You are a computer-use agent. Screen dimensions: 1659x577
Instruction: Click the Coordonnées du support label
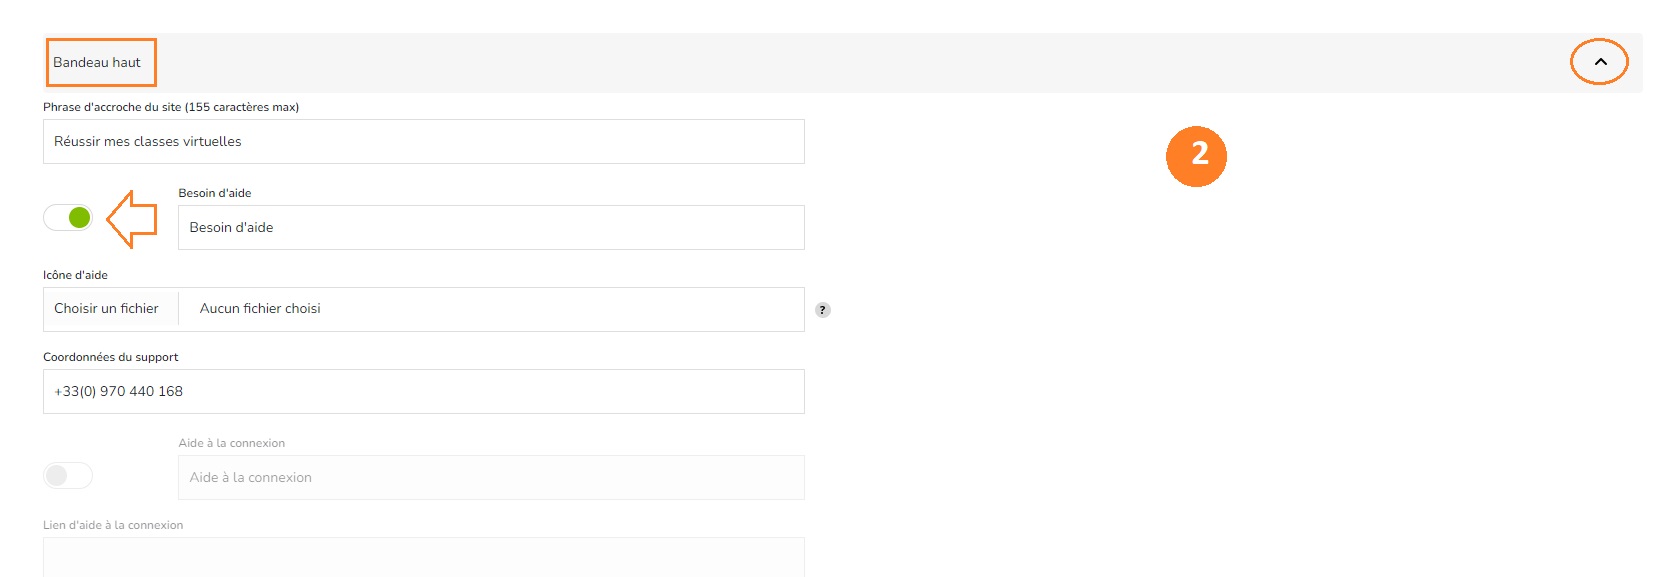(111, 357)
